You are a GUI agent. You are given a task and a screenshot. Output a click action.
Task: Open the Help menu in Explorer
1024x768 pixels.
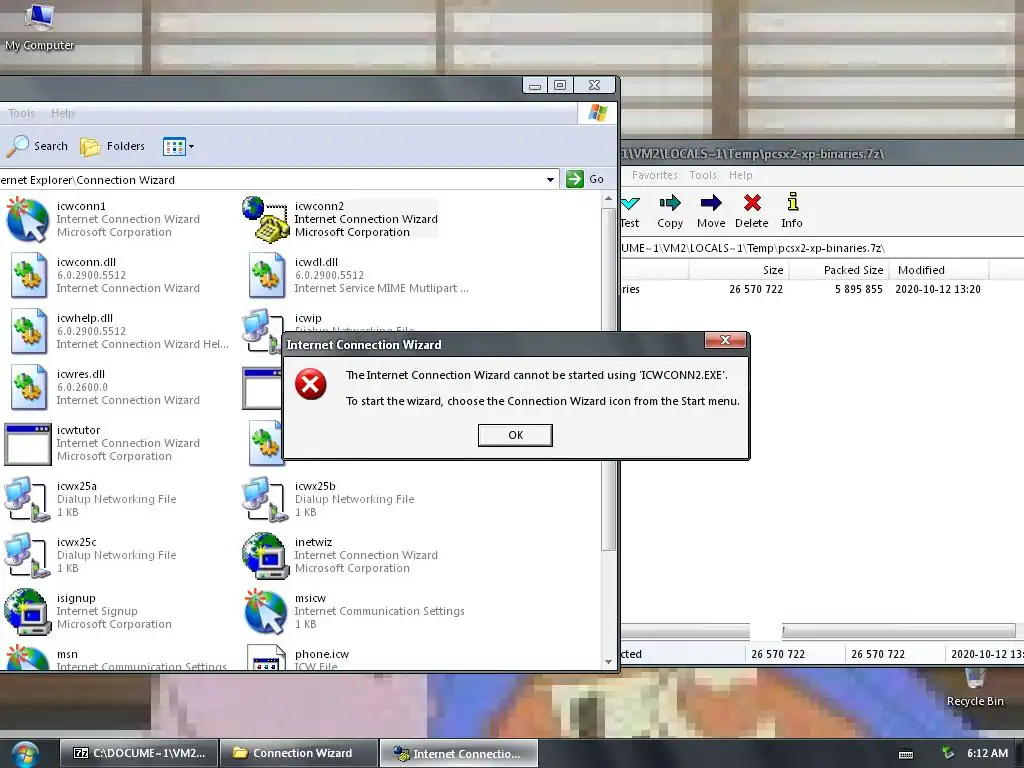coord(63,113)
